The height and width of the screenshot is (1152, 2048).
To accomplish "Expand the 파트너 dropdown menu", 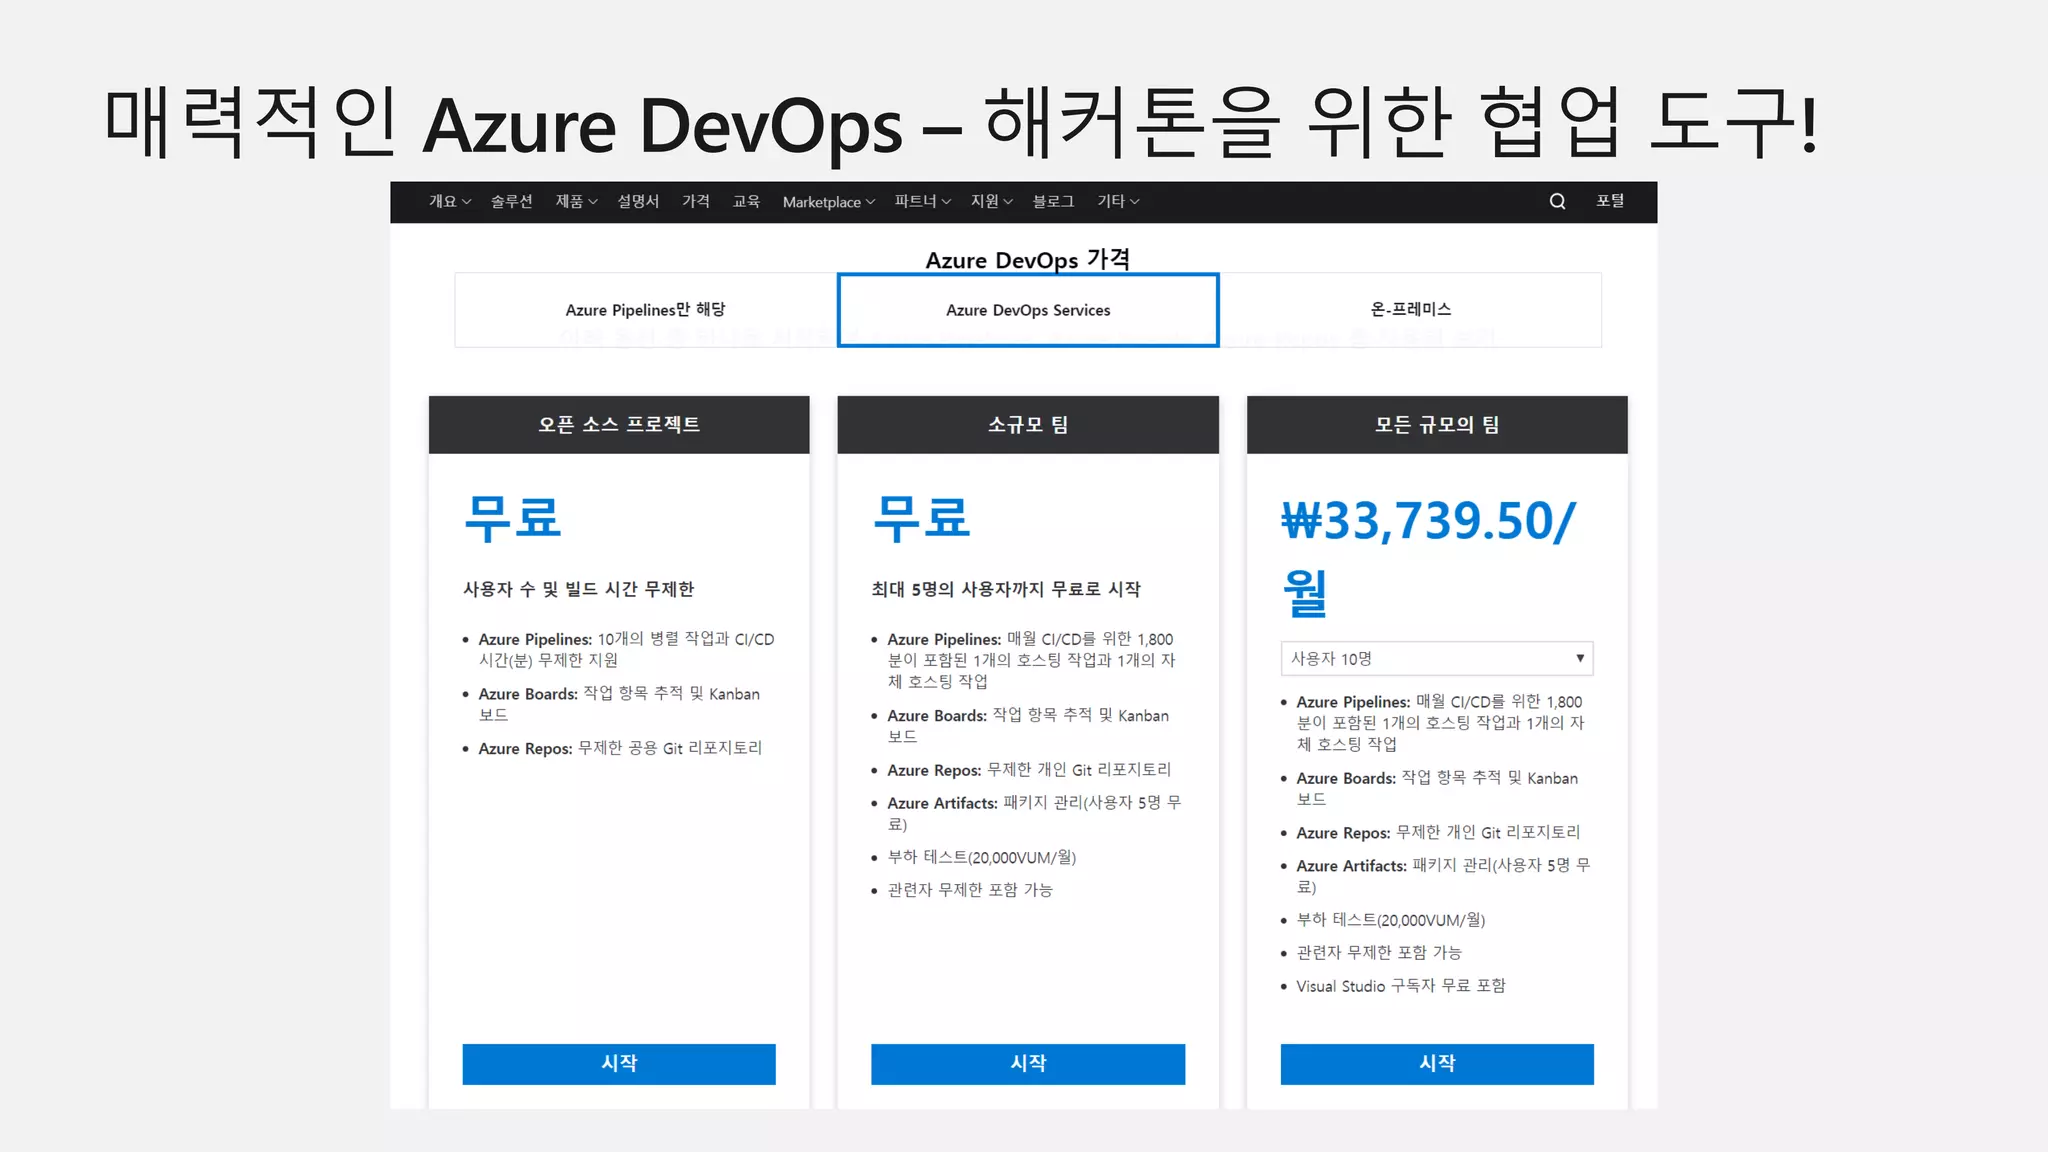I will [922, 201].
